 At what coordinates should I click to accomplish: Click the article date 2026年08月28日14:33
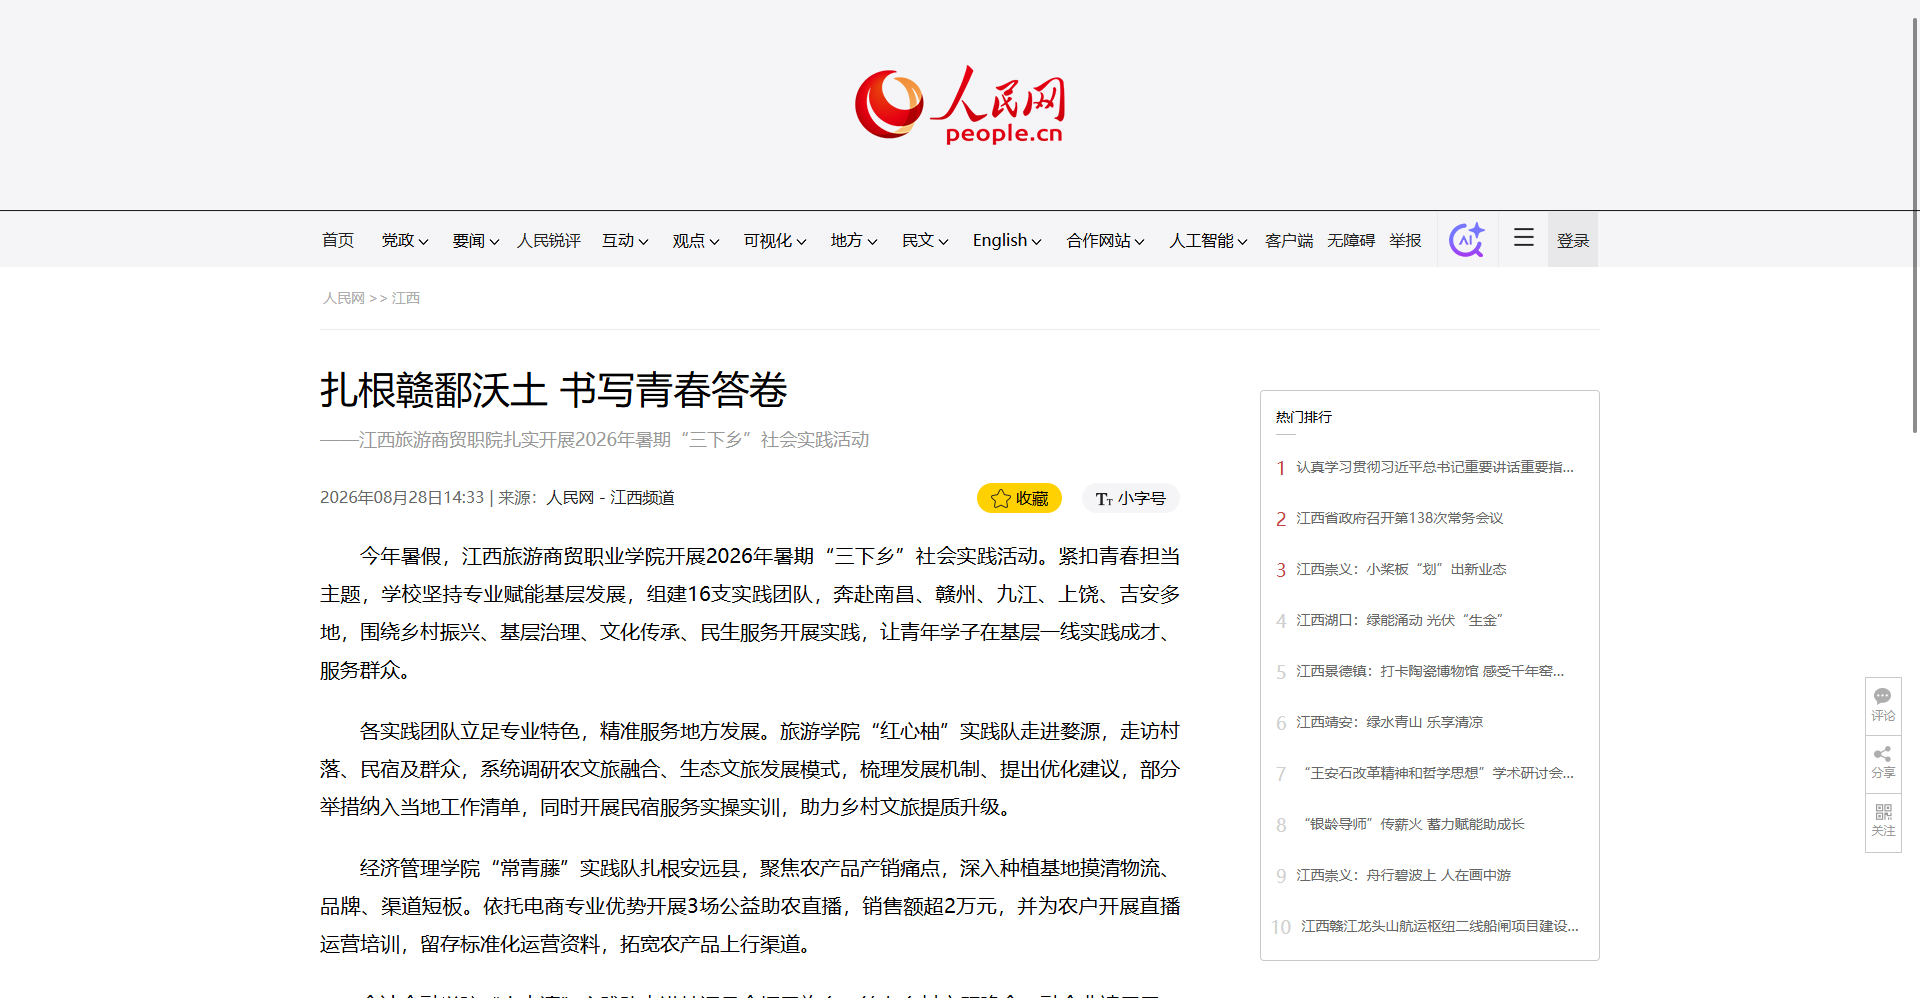tap(402, 497)
